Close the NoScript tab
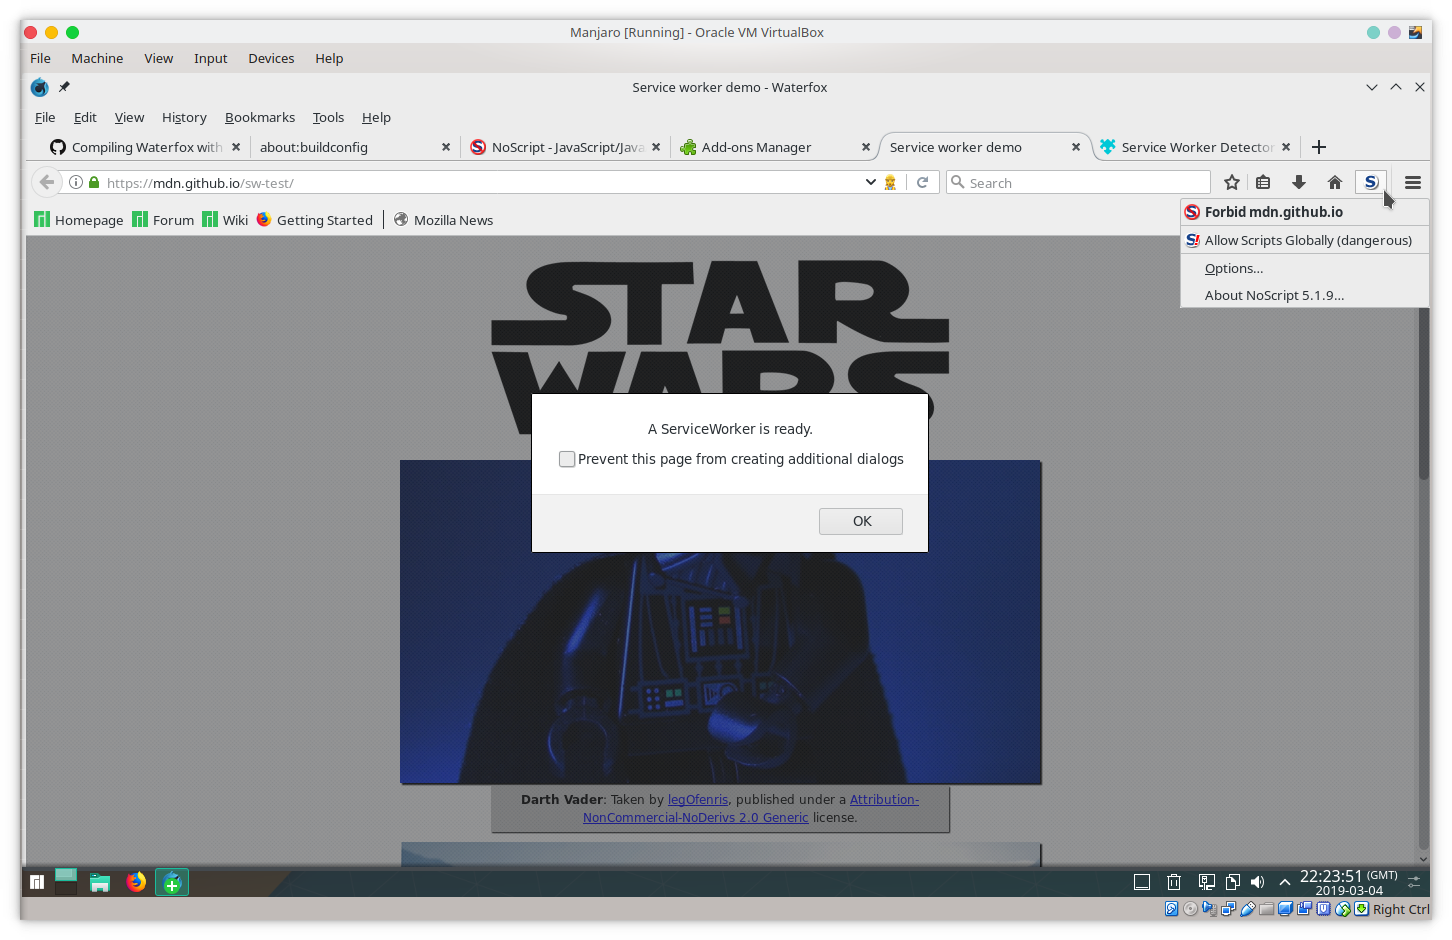Viewport: 1452px width, 940px height. point(656,147)
